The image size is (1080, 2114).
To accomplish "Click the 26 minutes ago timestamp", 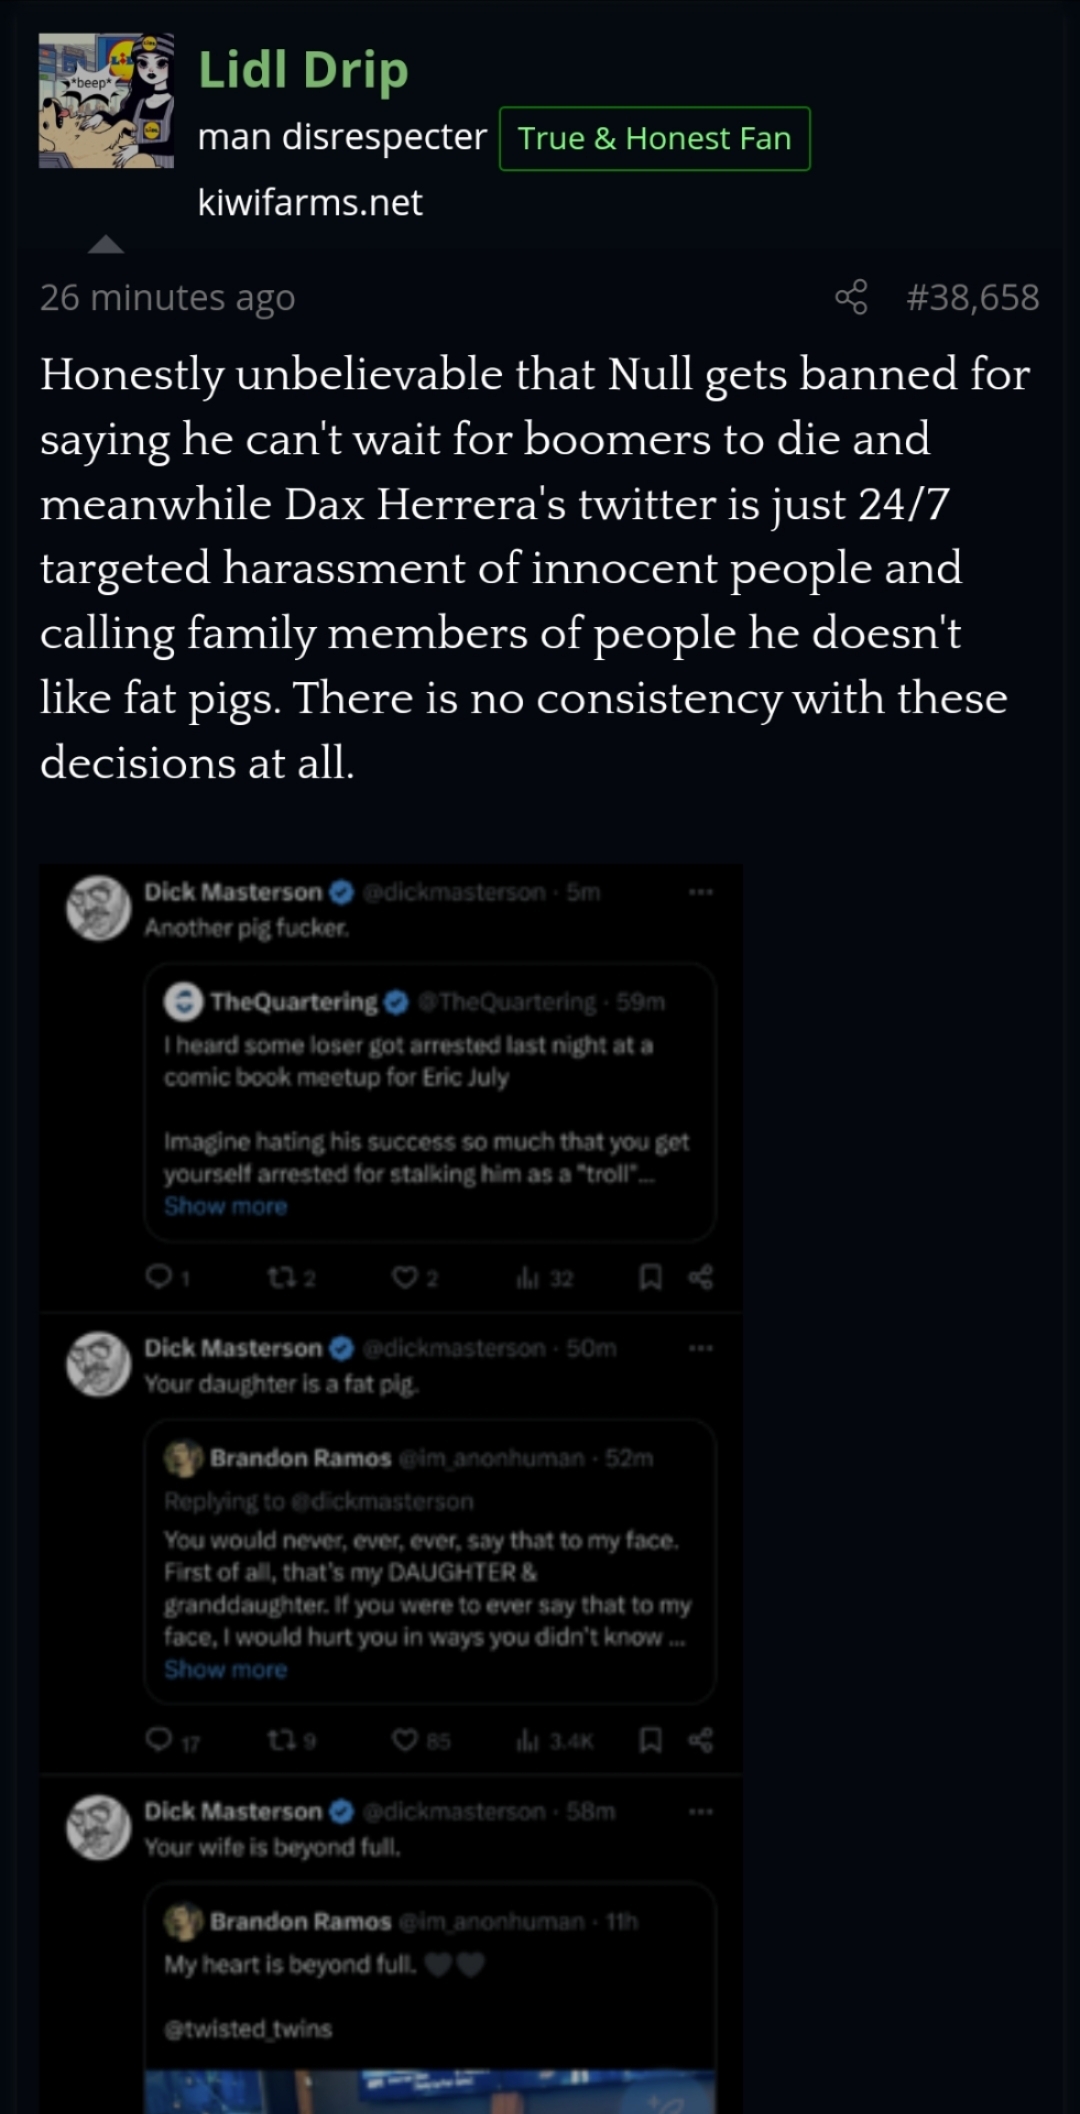I will pos(167,297).
